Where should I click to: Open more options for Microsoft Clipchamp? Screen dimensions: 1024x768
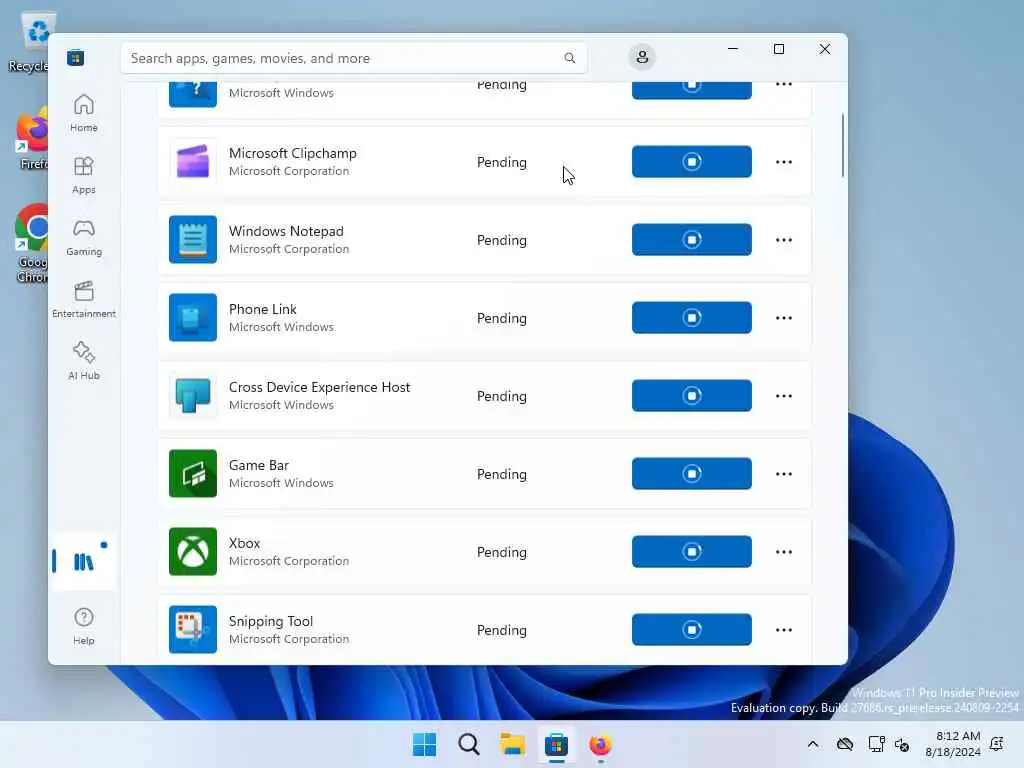784,162
